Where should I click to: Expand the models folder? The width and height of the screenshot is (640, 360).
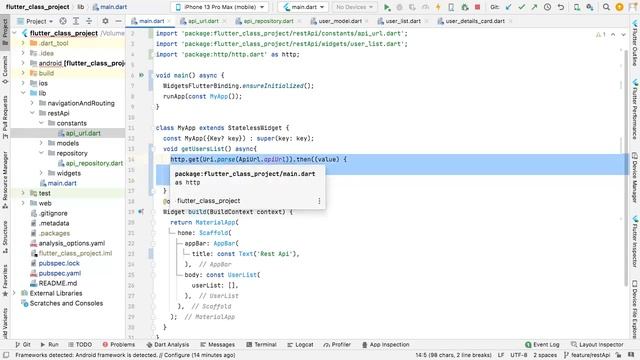click(41, 143)
